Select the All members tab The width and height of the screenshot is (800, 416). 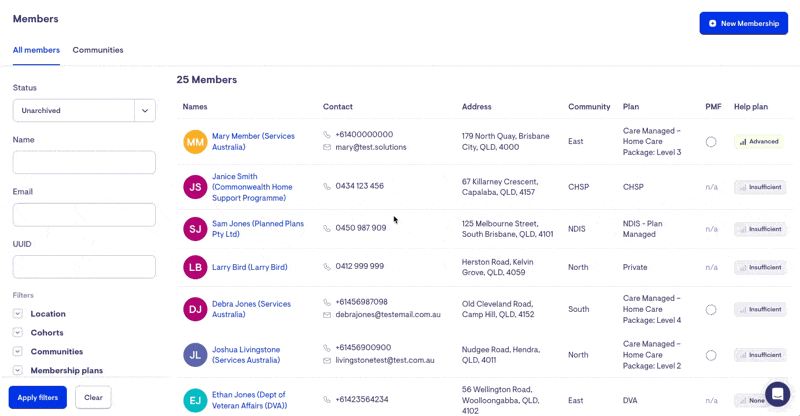(x=36, y=50)
